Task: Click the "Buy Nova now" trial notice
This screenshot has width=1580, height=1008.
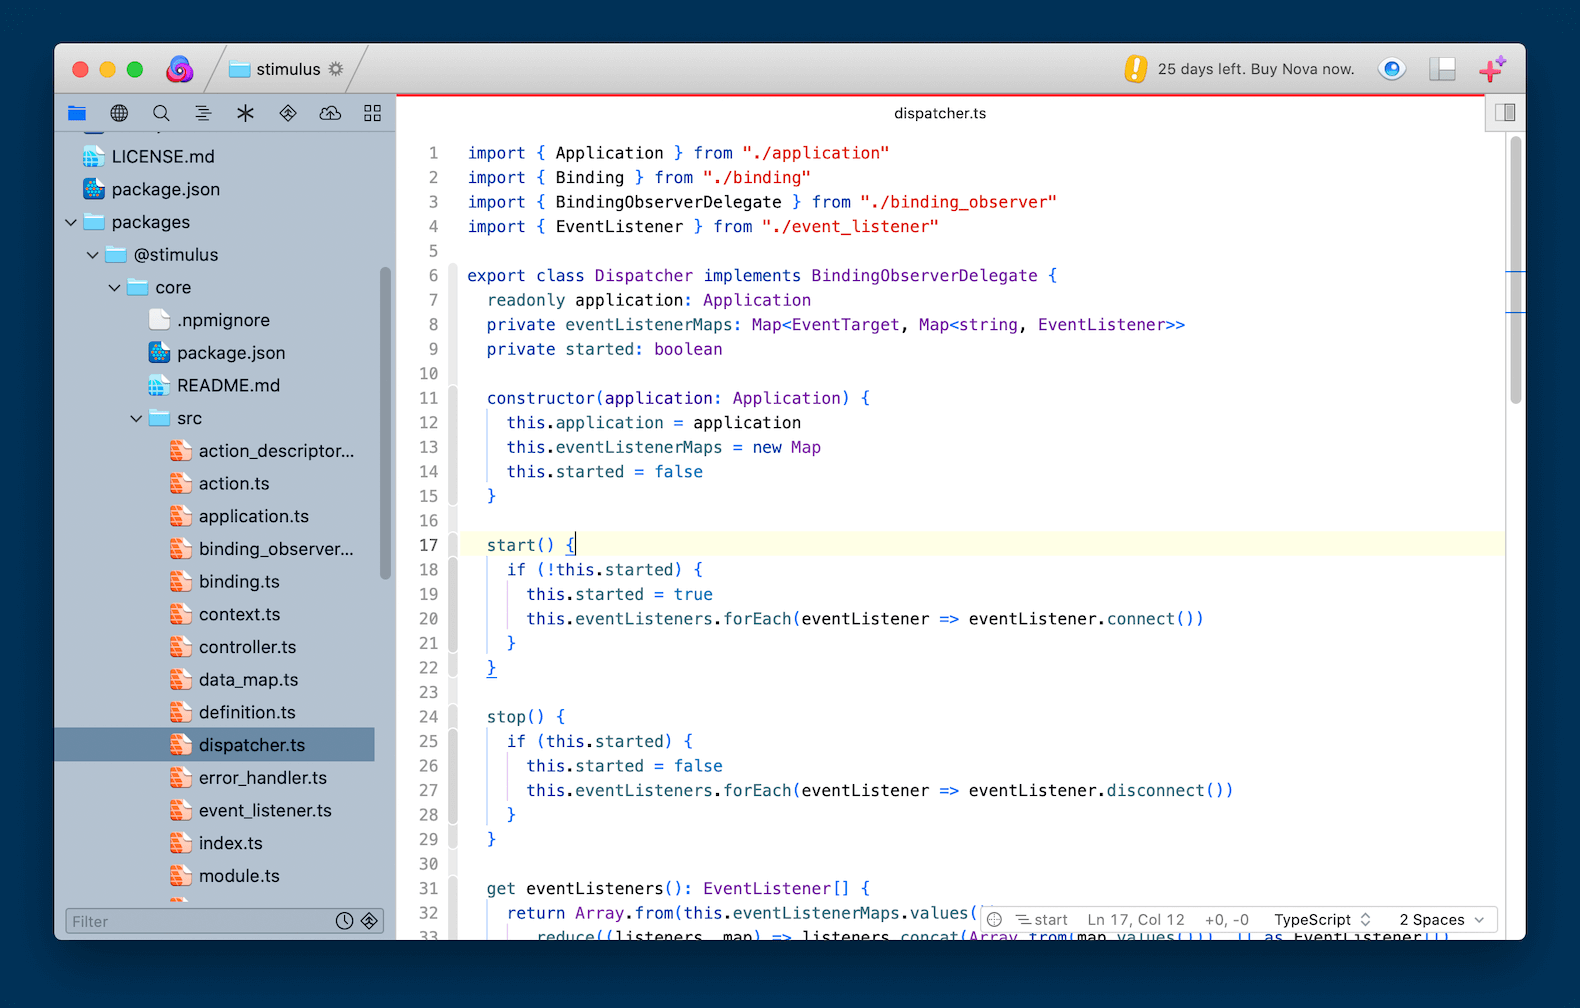Action: coord(1255,69)
